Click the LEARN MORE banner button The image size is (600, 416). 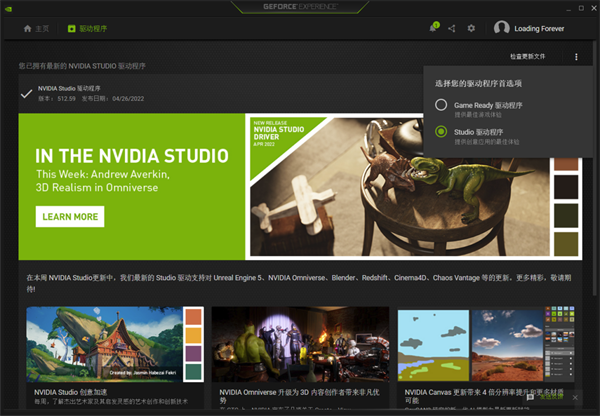[69, 216]
